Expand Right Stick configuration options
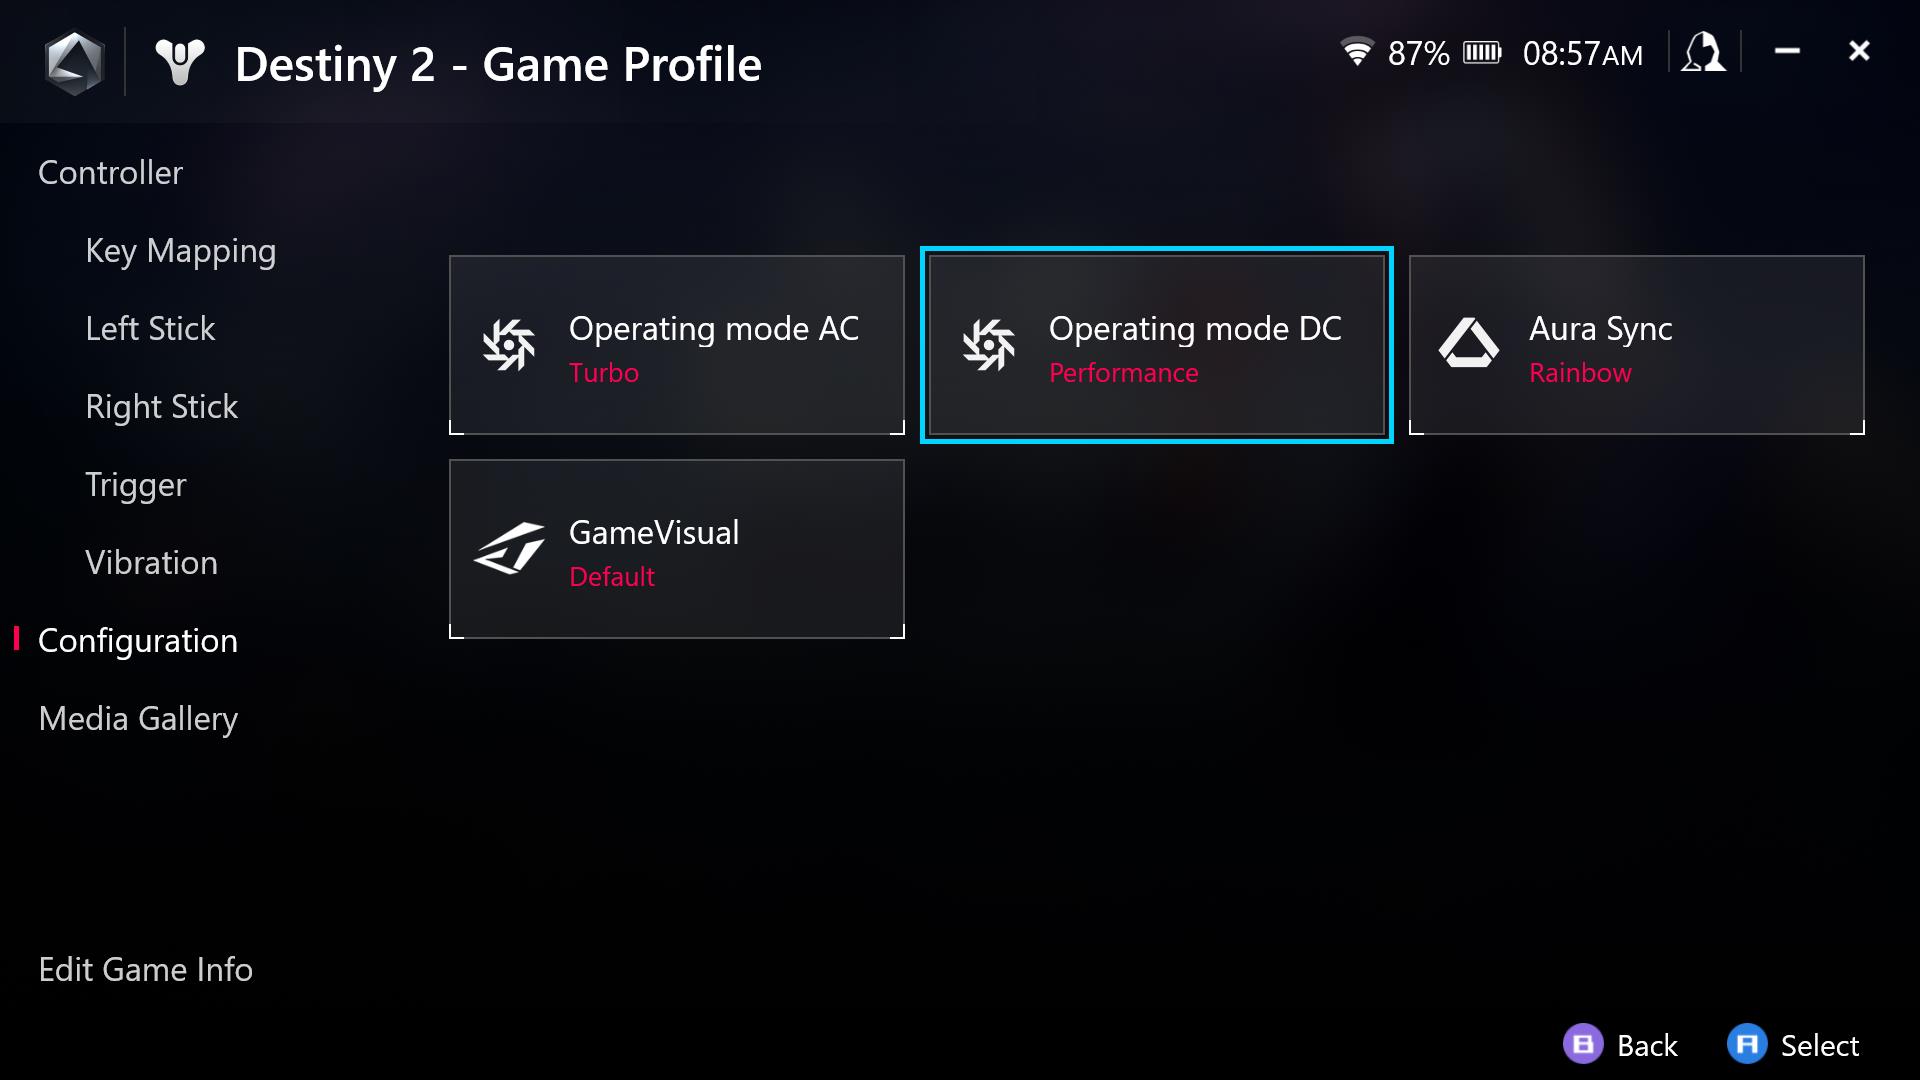The height and width of the screenshot is (1080, 1920). (x=161, y=405)
